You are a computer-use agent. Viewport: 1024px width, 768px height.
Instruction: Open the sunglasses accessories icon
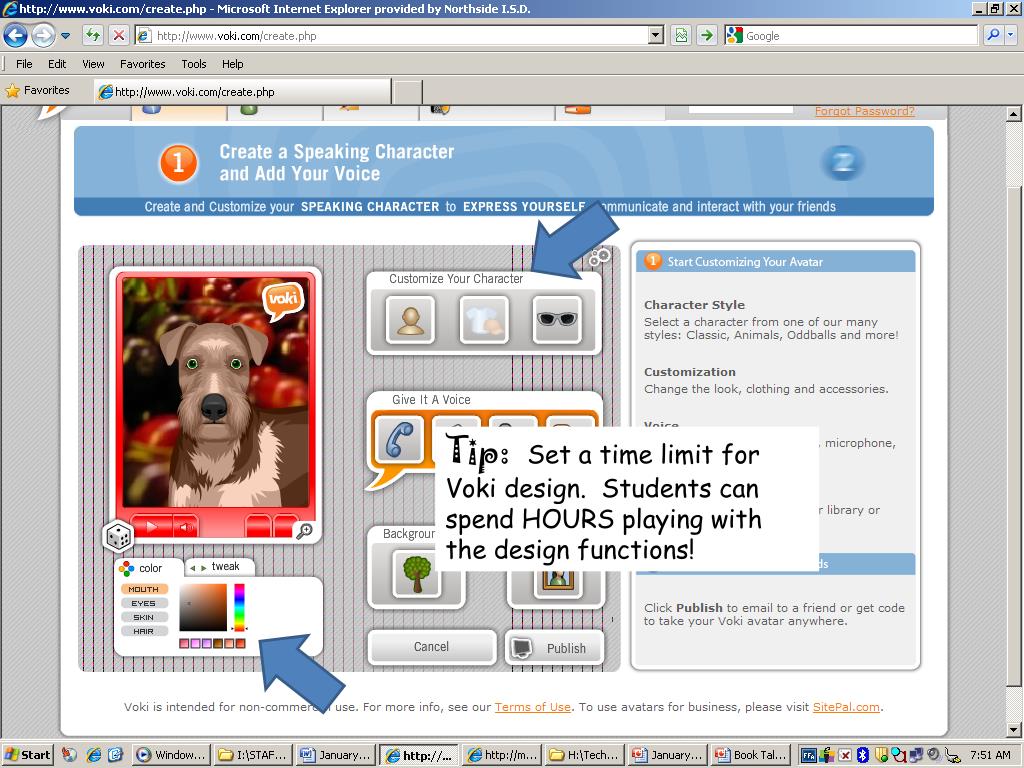pyautogui.click(x=557, y=319)
